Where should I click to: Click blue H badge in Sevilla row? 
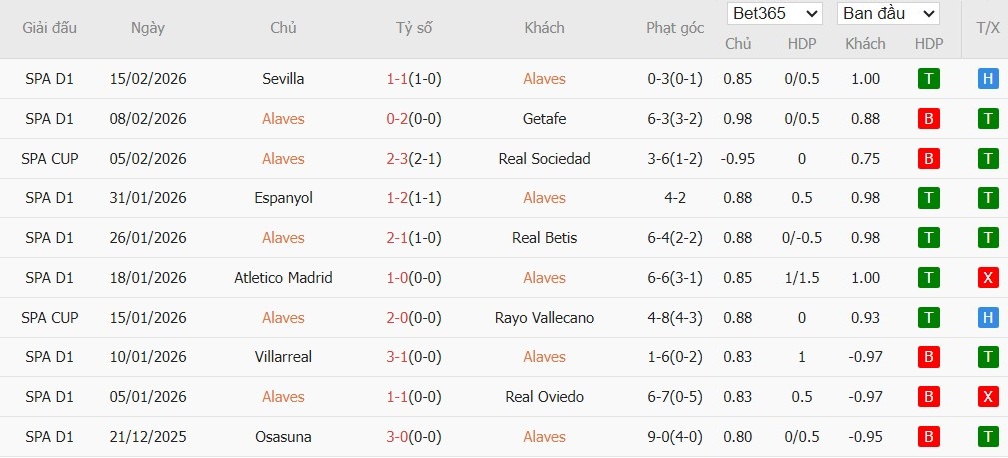point(988,79)
